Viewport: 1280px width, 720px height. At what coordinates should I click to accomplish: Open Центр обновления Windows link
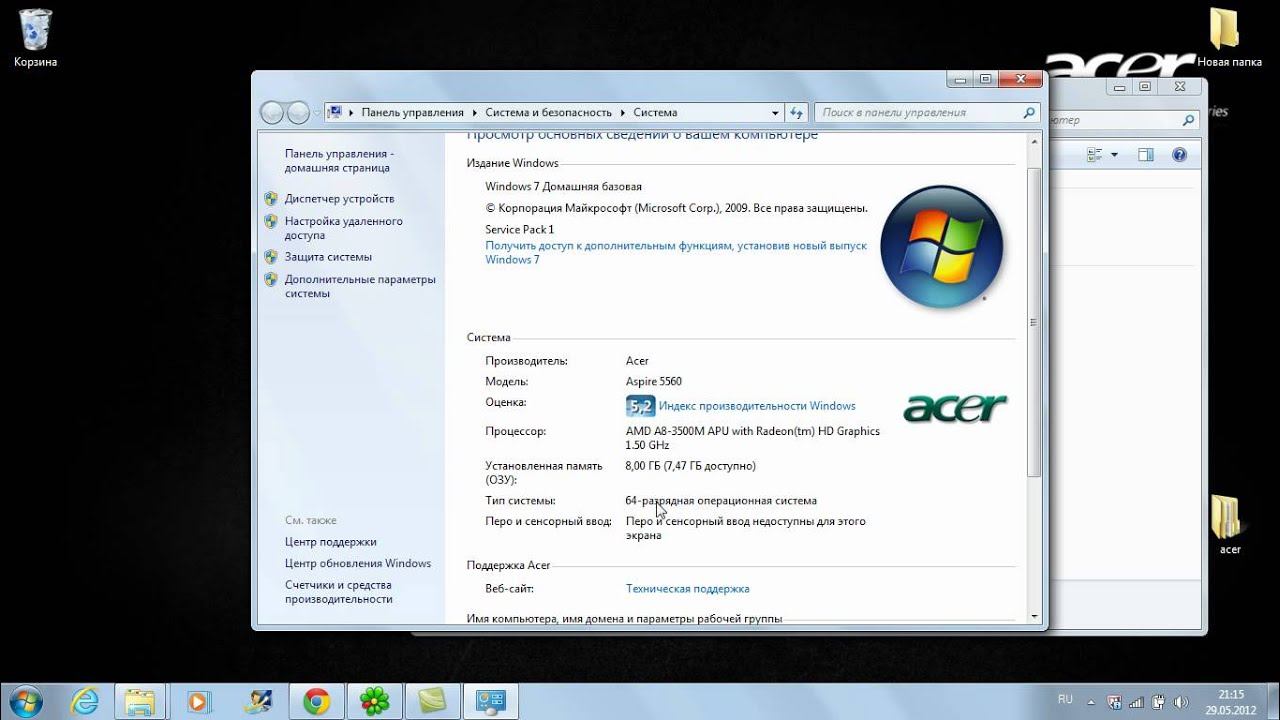click(x=357, y=564)
